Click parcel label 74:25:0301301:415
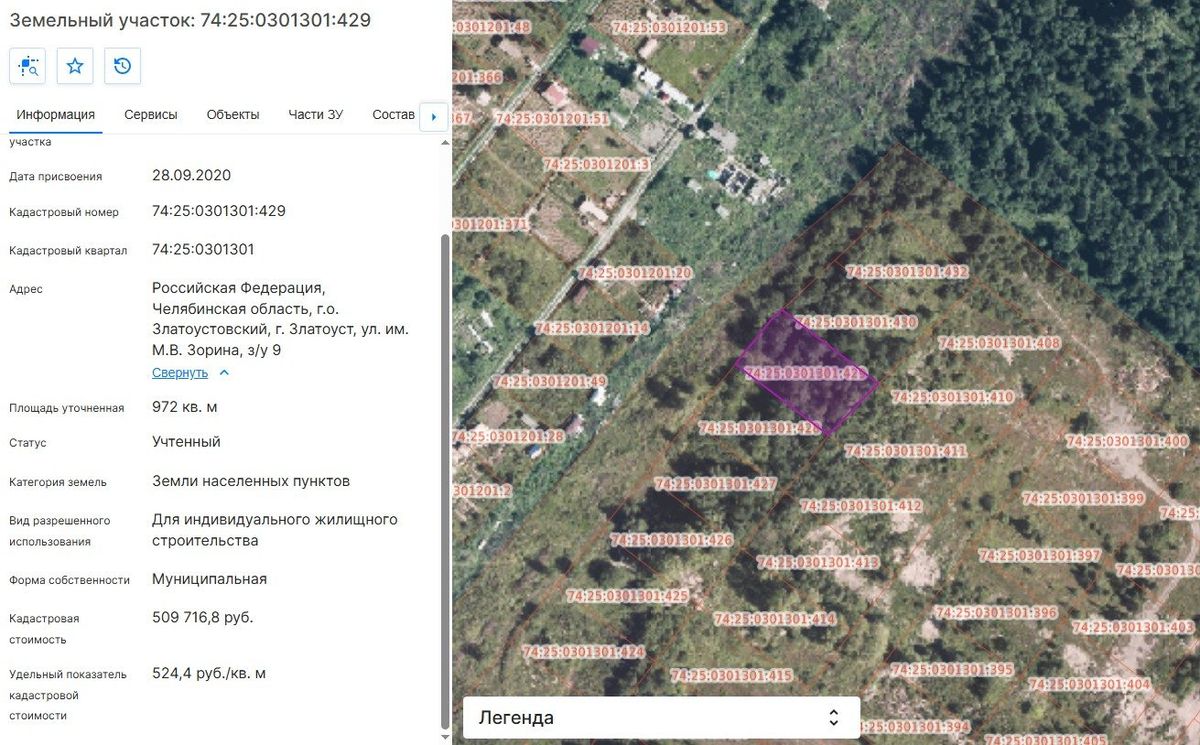 731,676
